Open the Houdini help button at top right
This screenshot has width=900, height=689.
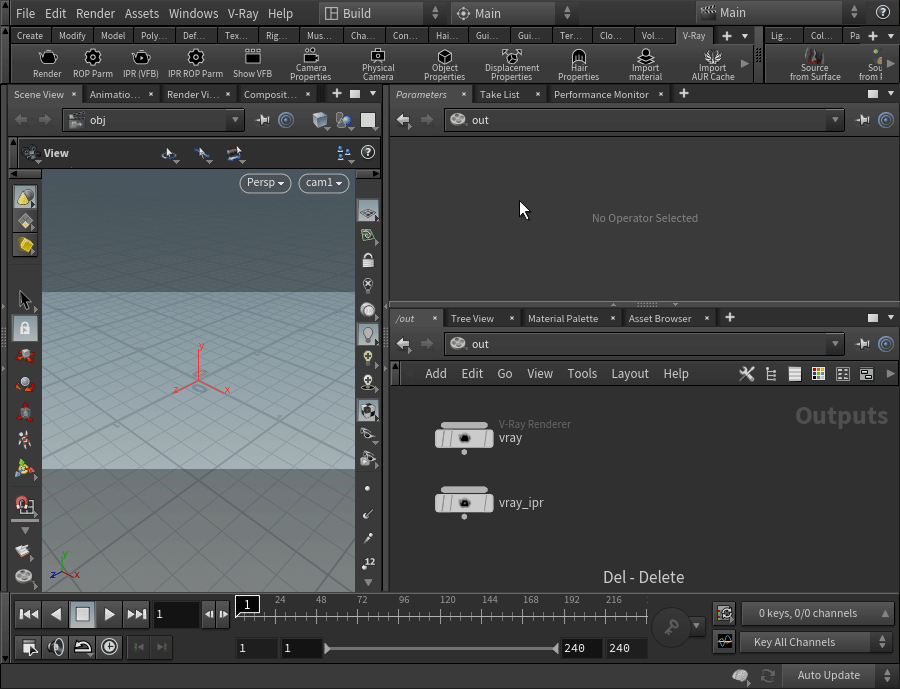click(883, 12)
